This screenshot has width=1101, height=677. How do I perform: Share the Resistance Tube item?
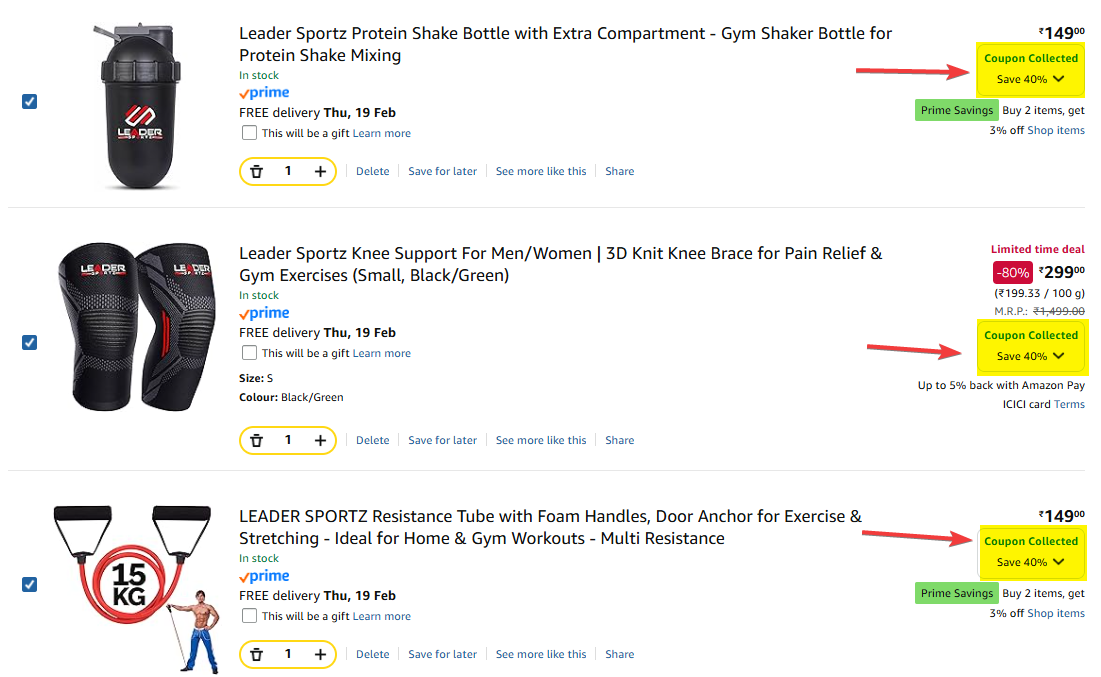pyautogui.click(x=619, y=655)
